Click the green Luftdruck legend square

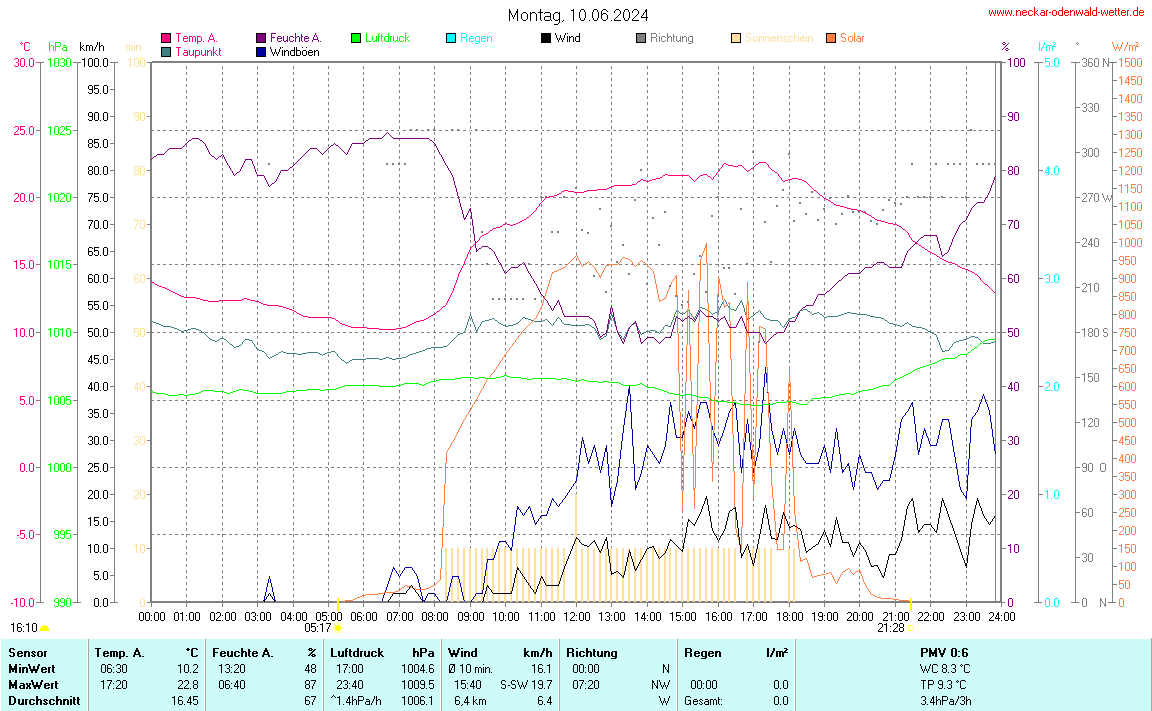(x=356, y=38)
